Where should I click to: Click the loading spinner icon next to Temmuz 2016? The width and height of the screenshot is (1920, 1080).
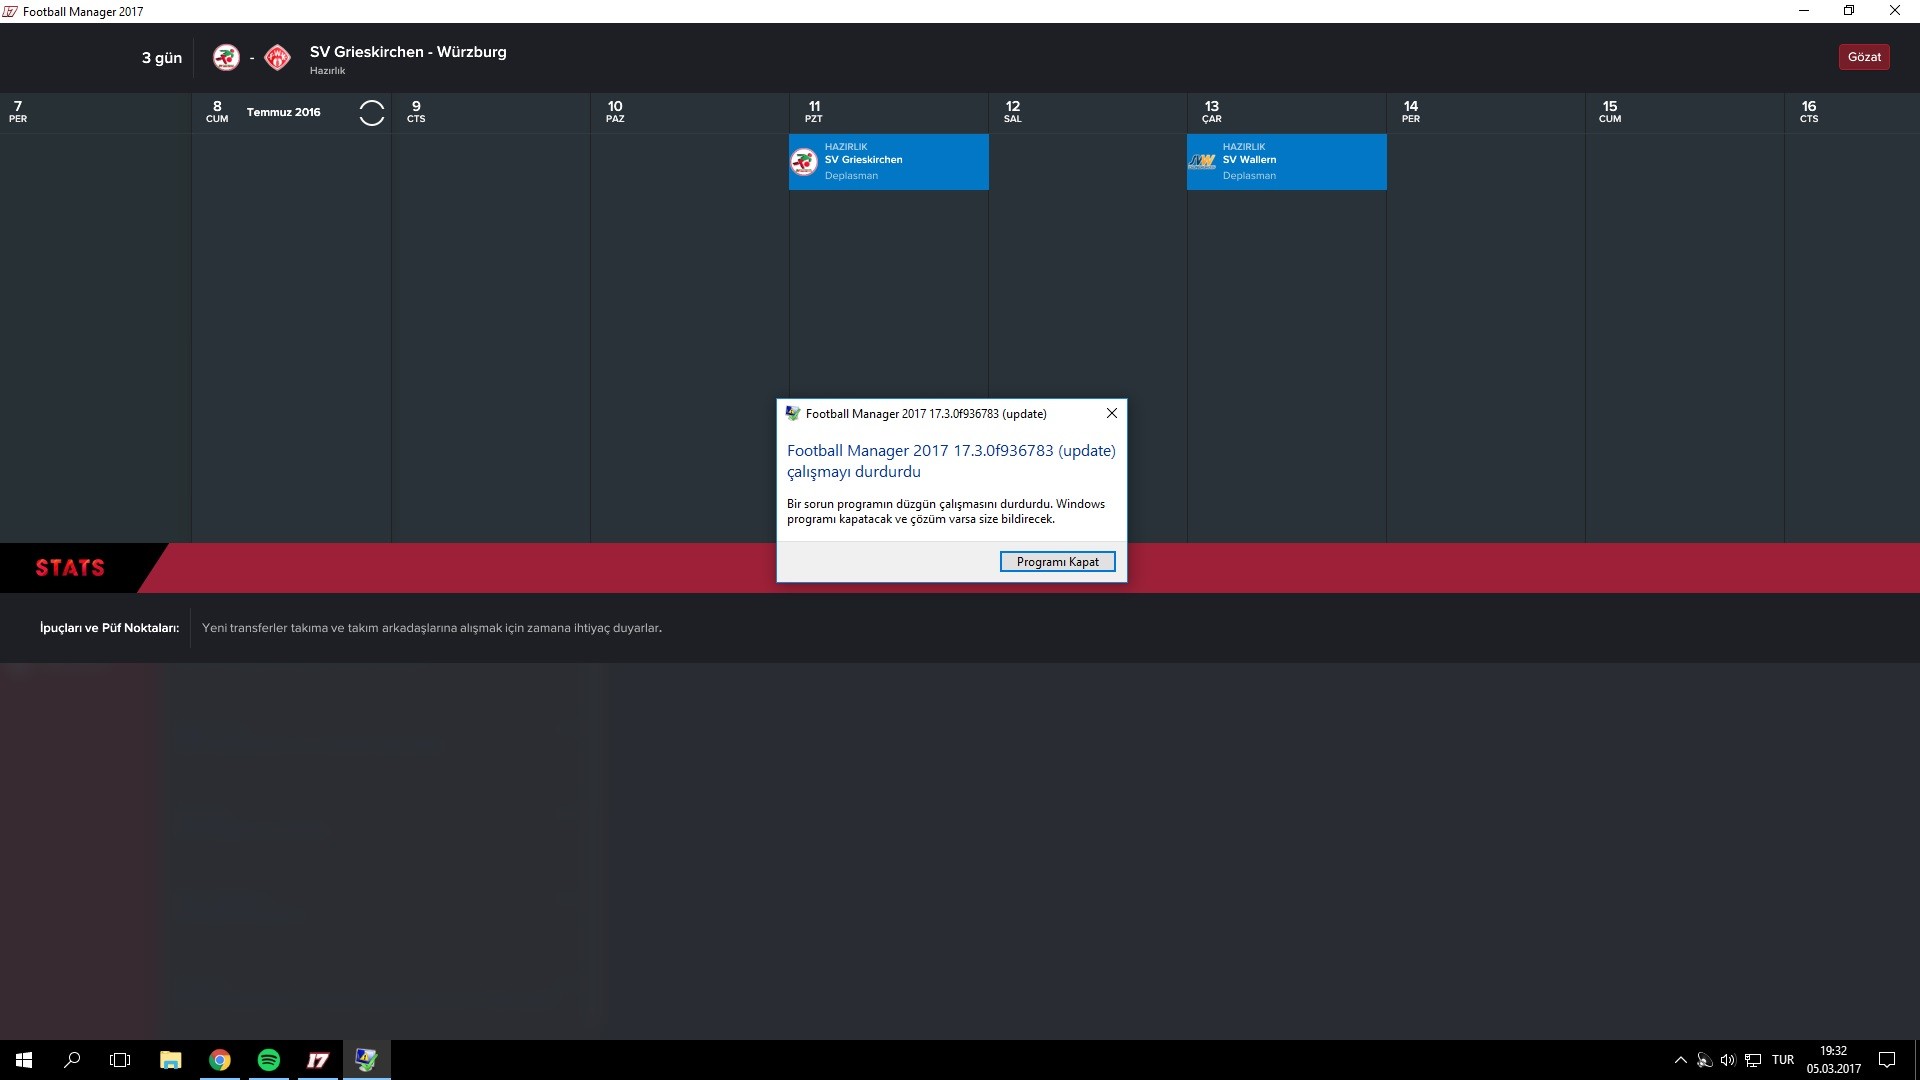point(371,113)
